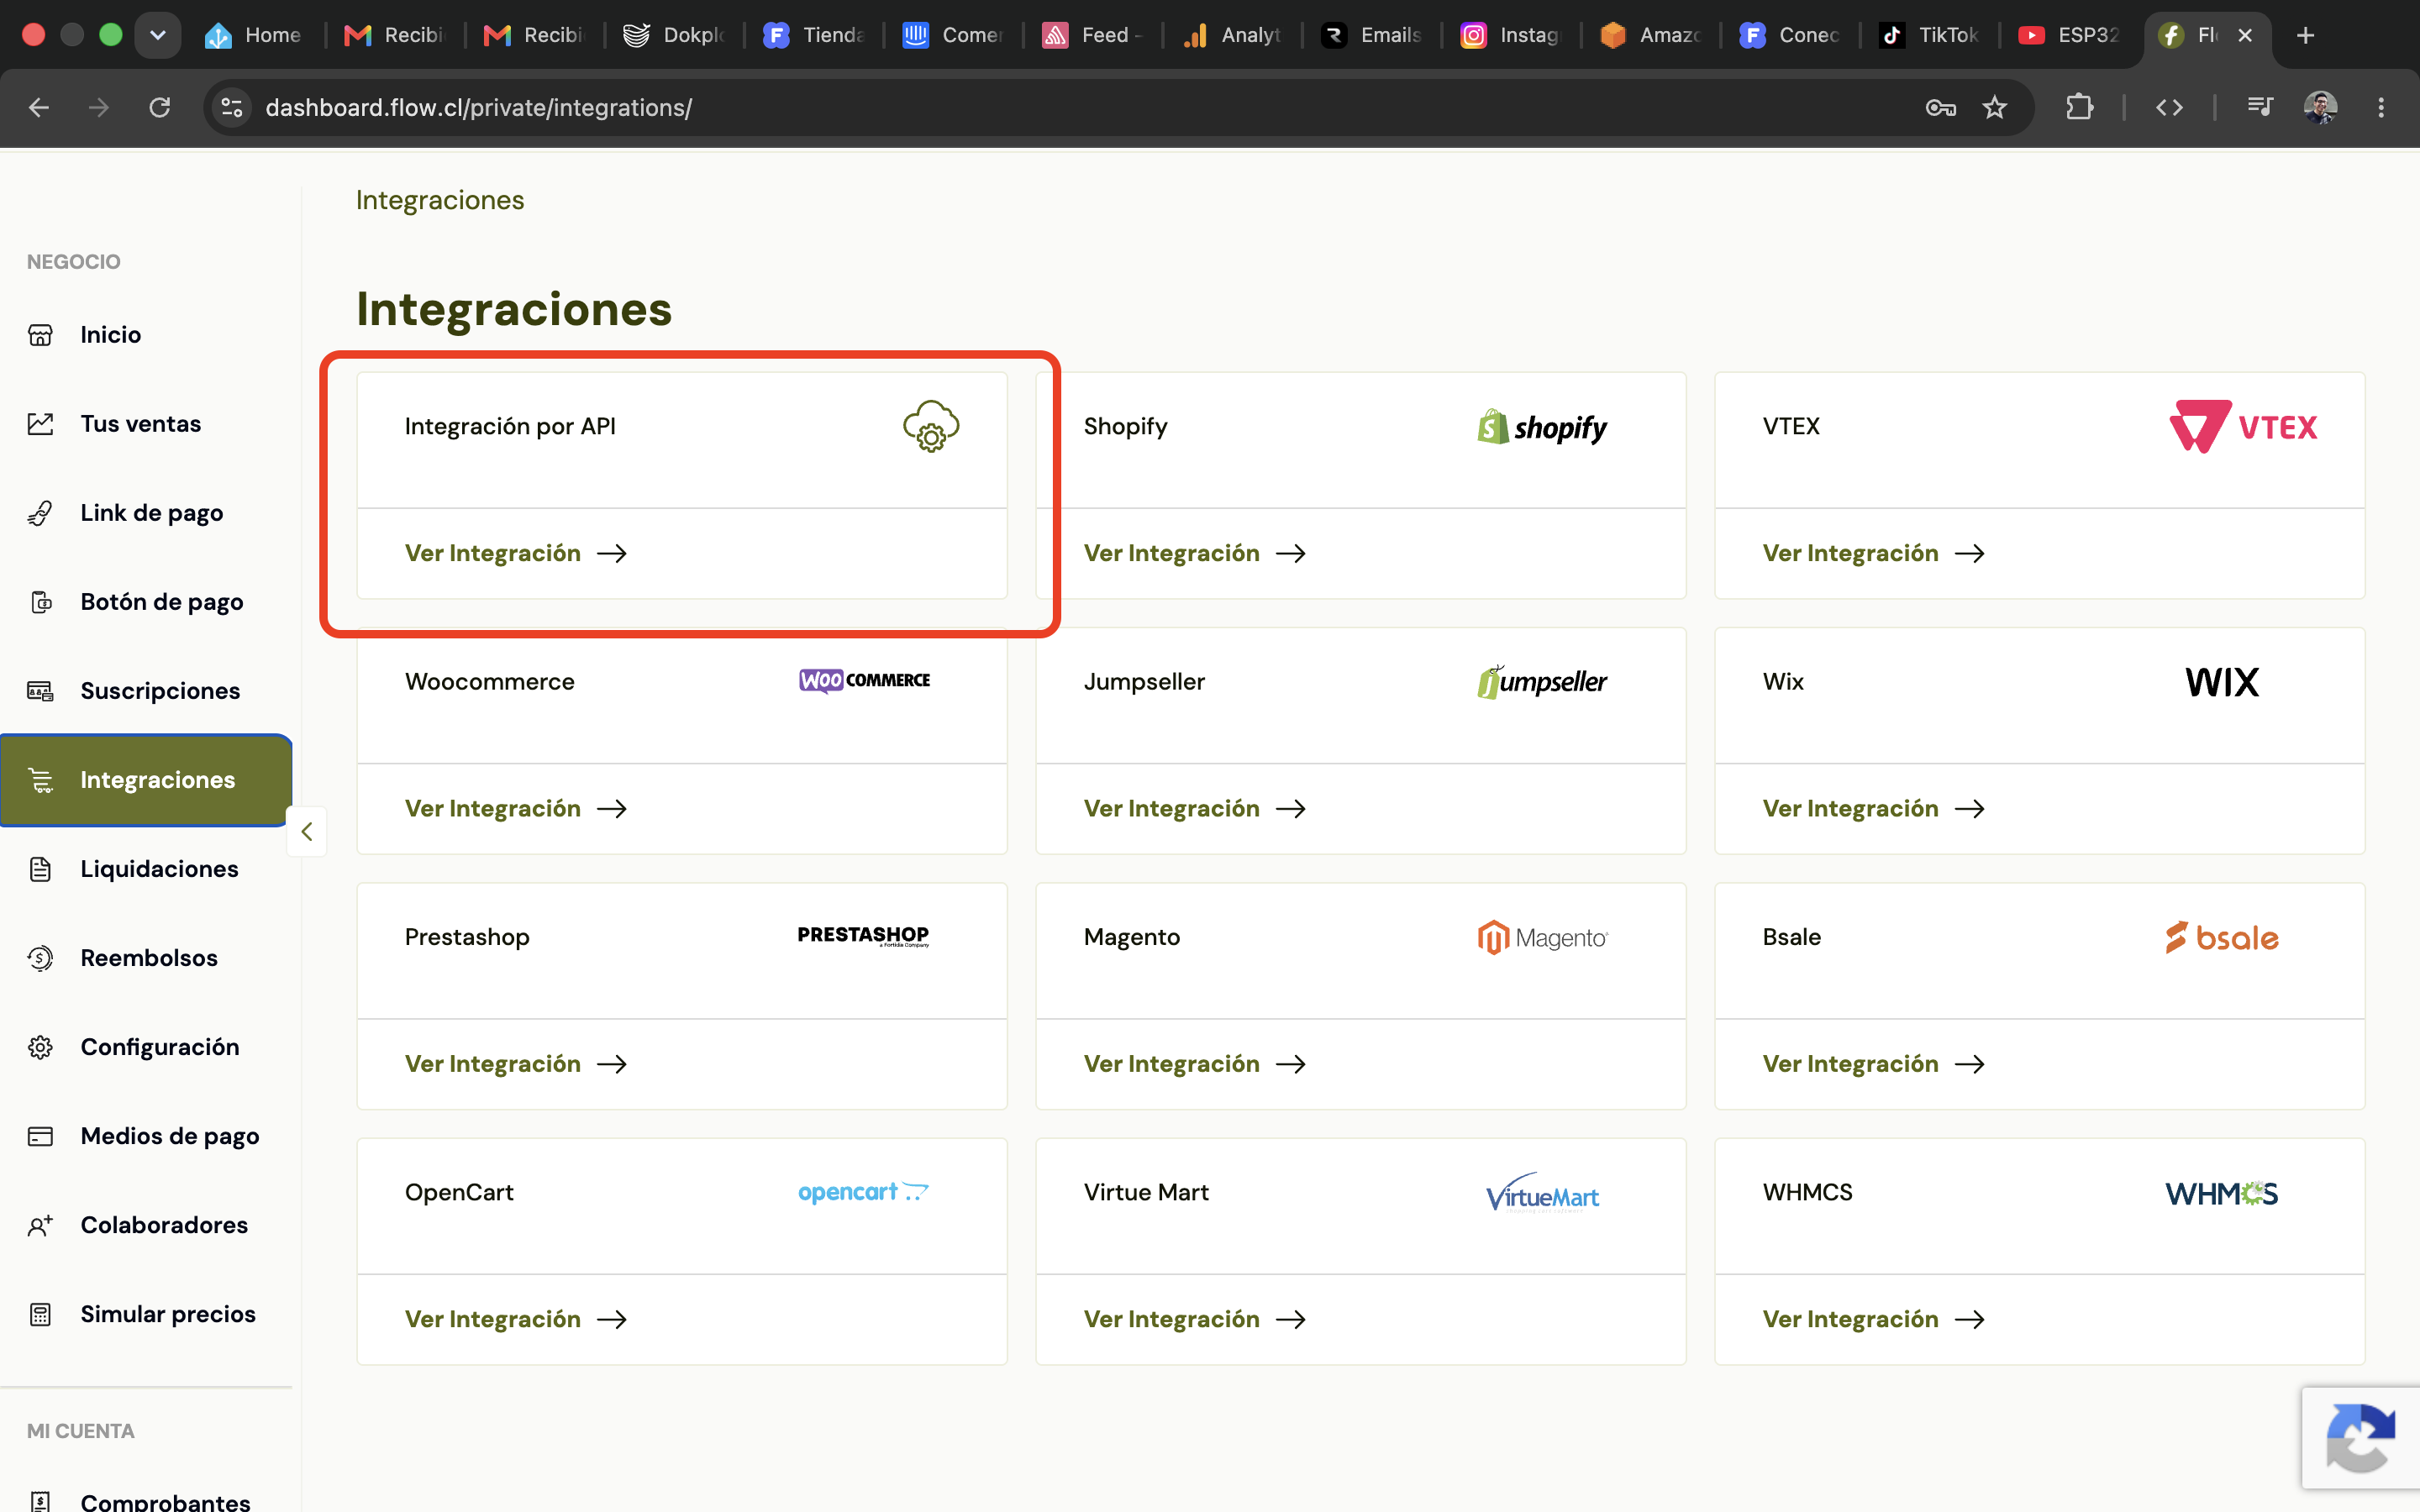Click Ver Integración under Virtue Mart
The image size is (2420, 1512).
coord(1194,1319)
